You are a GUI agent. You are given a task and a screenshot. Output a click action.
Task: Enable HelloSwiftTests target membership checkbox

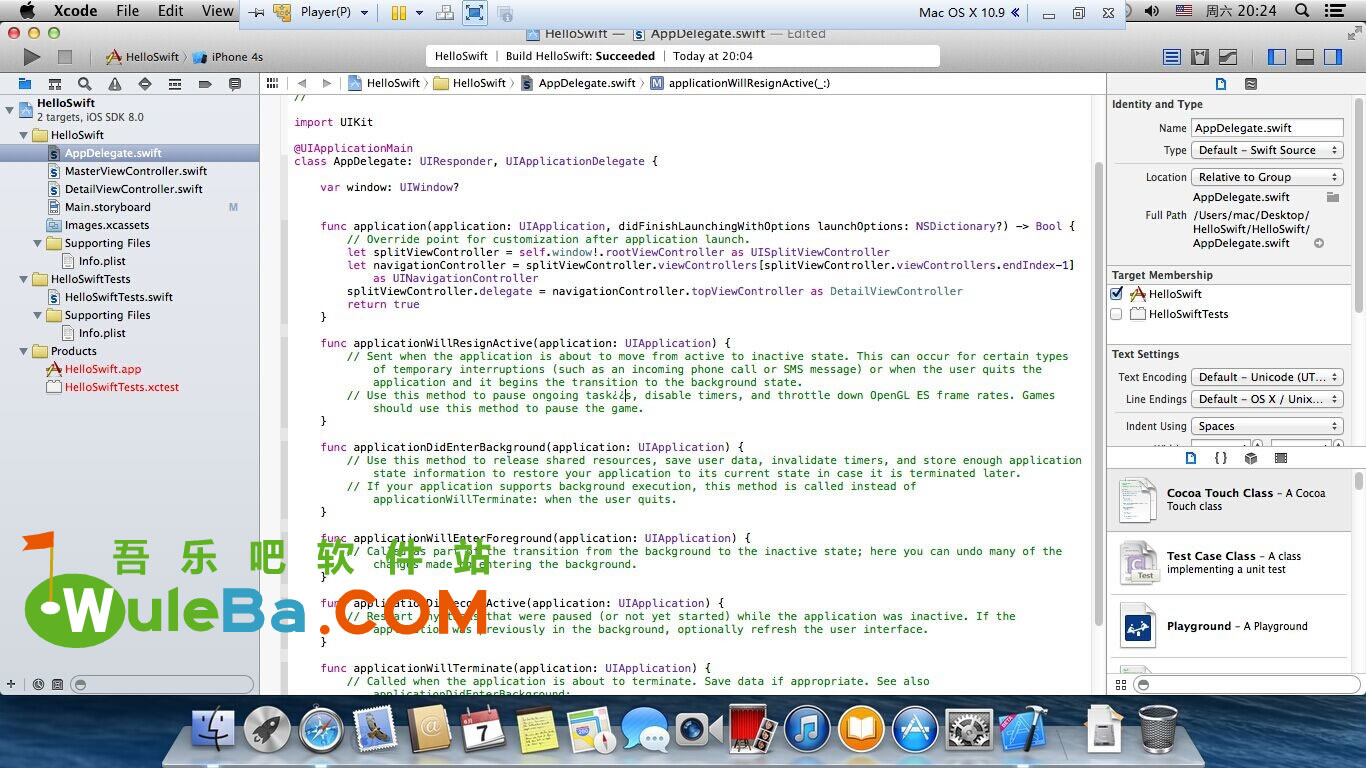[1117, 314]
